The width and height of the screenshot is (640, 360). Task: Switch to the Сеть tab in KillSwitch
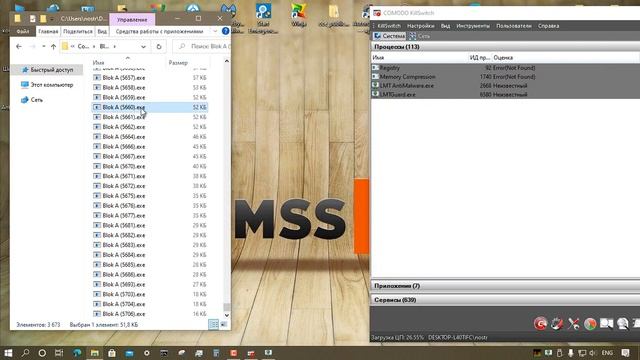tap(420, 36)
